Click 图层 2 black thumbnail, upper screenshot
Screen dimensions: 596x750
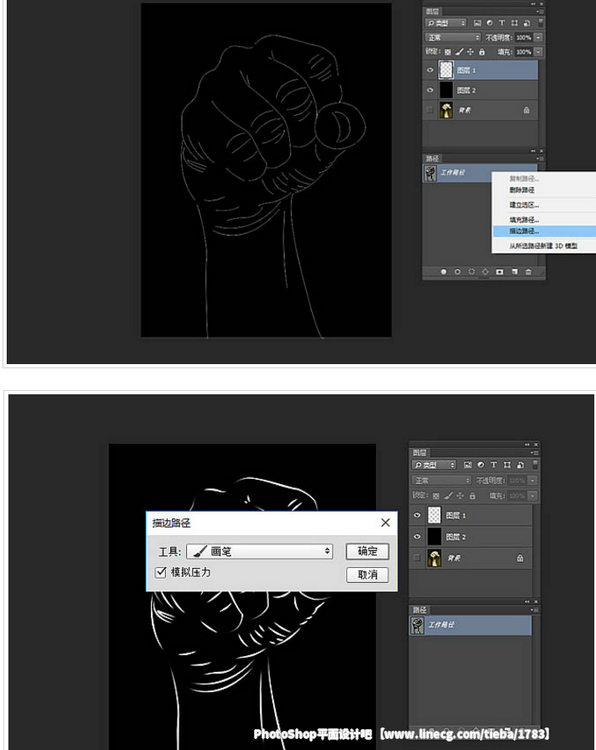(446, 90)
